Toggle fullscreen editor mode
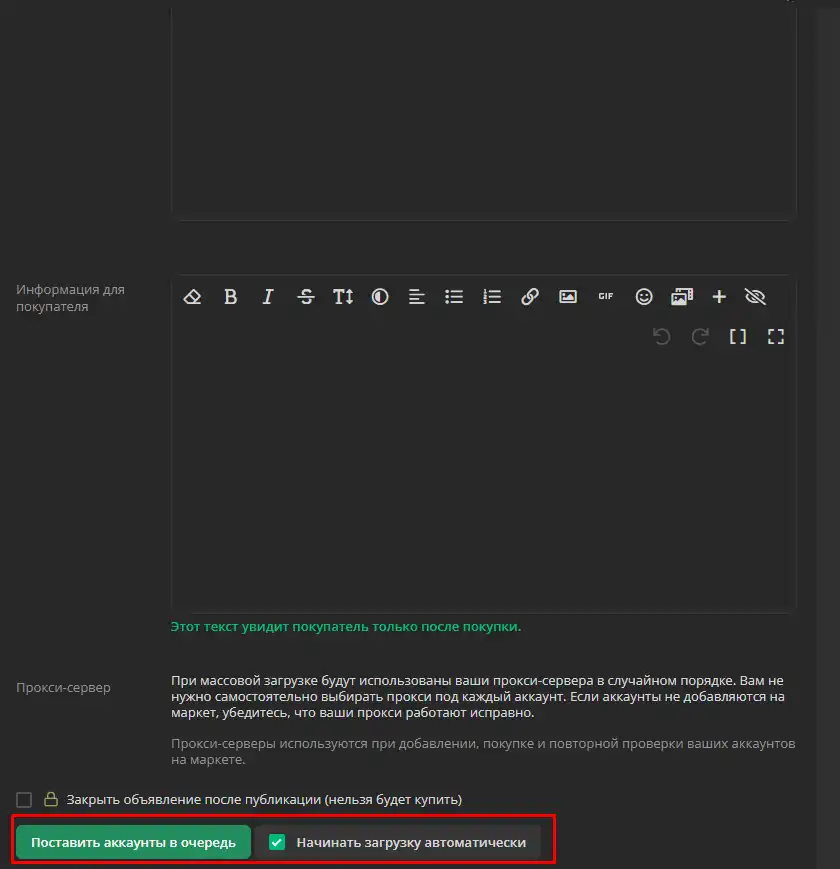 click(x=775, y=337)
